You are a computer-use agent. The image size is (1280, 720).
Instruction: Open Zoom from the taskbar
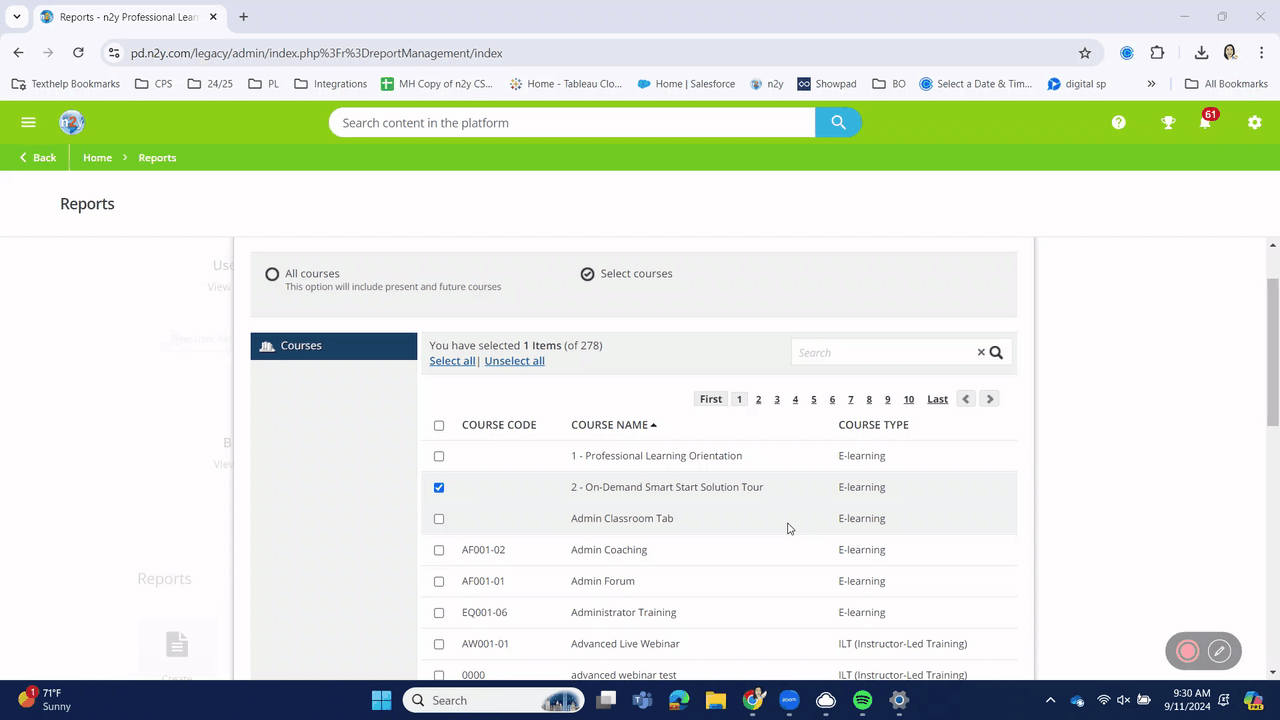pos(788,700)
